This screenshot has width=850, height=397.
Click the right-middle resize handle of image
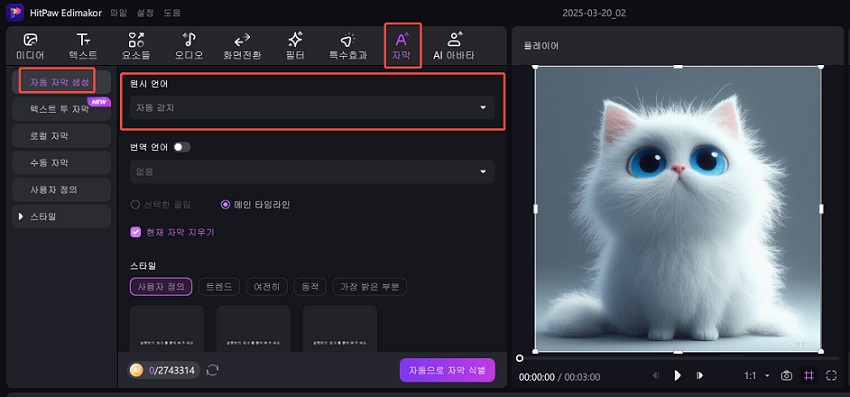[x=821, y=209]
